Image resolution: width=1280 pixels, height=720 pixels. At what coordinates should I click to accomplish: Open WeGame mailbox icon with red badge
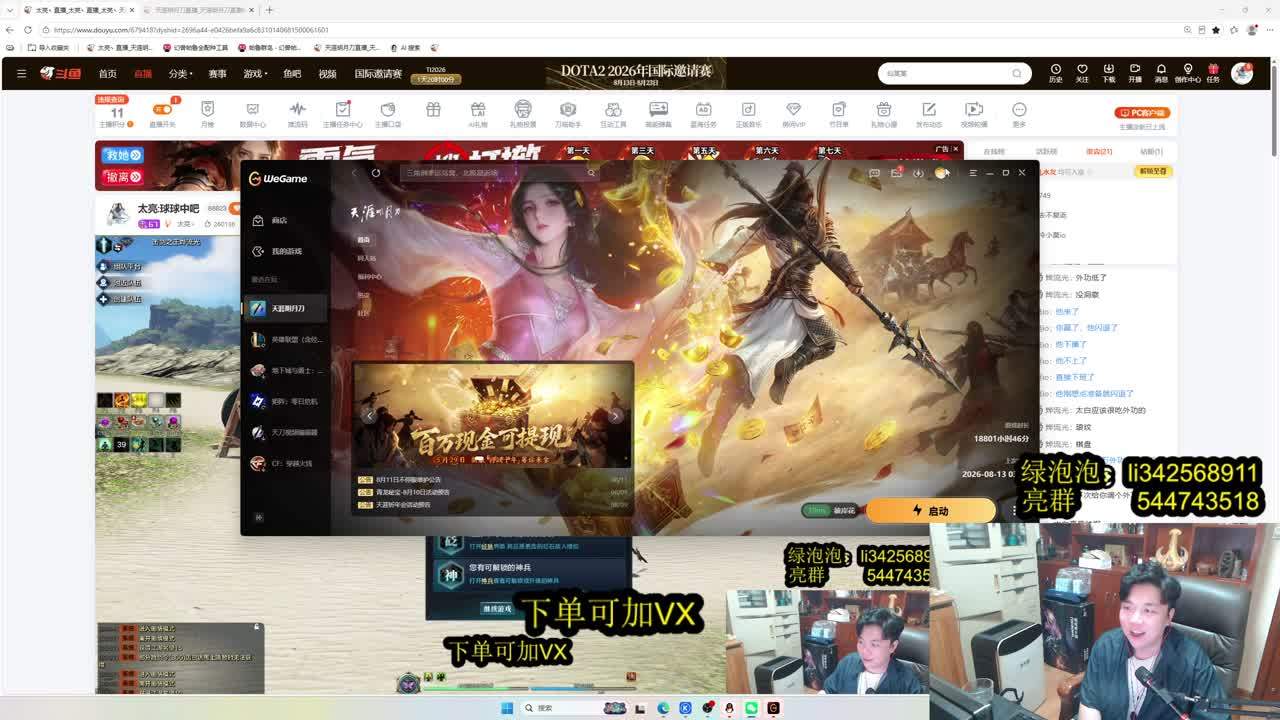(x=896, y=173)
